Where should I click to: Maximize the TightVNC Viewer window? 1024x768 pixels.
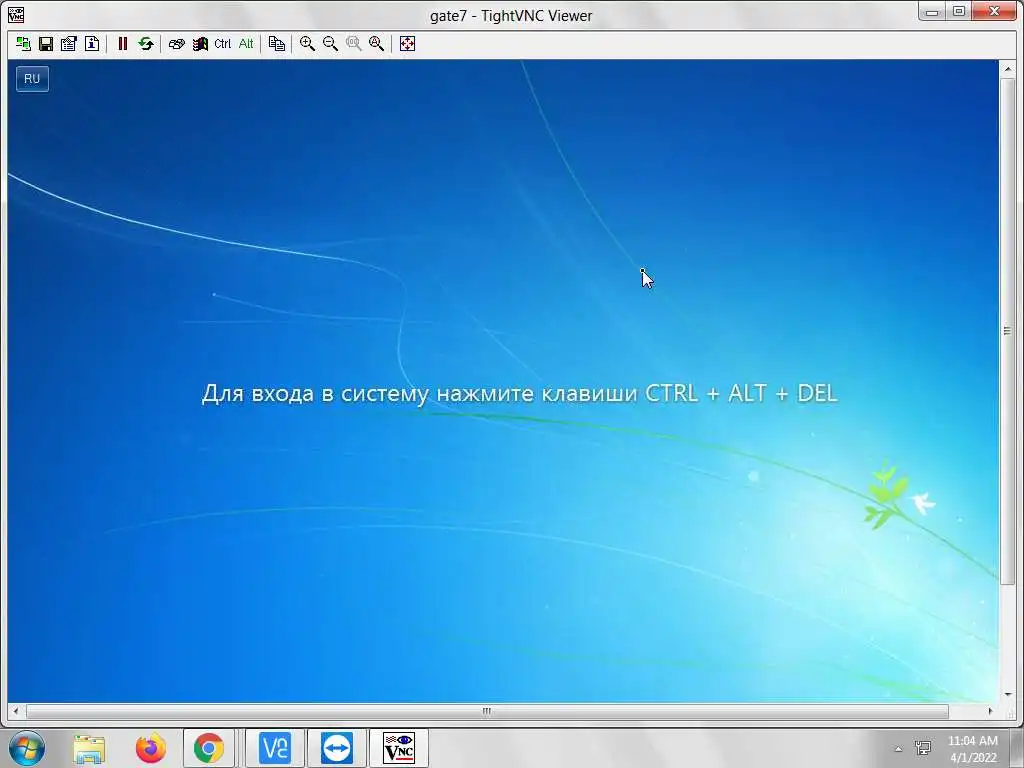pyautogui.click(x=959, y=12)
